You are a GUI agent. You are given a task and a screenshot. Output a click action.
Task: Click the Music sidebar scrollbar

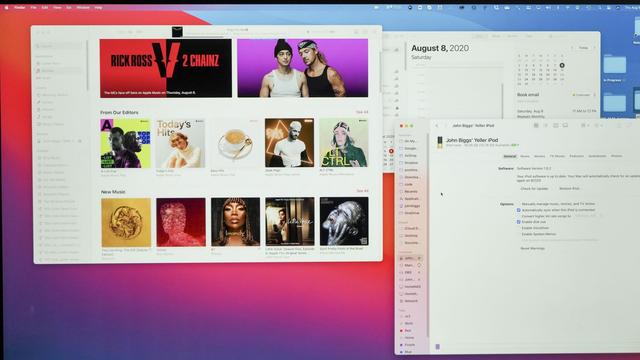click(87, 65)
